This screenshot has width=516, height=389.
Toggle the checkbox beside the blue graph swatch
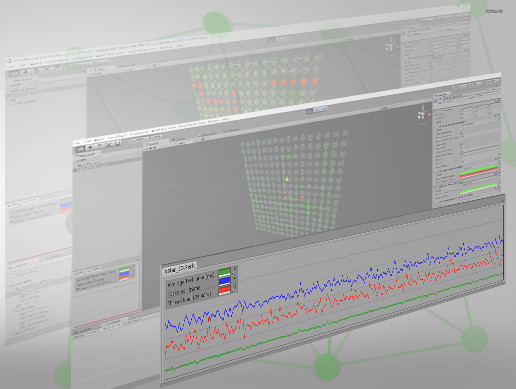(x=234, y=278)
